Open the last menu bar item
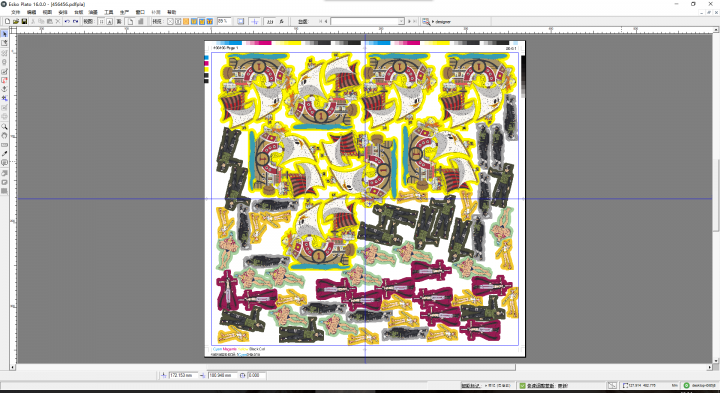Image resolution: width=720 pixels, height=393 pixels. click(x=171, y=12)
